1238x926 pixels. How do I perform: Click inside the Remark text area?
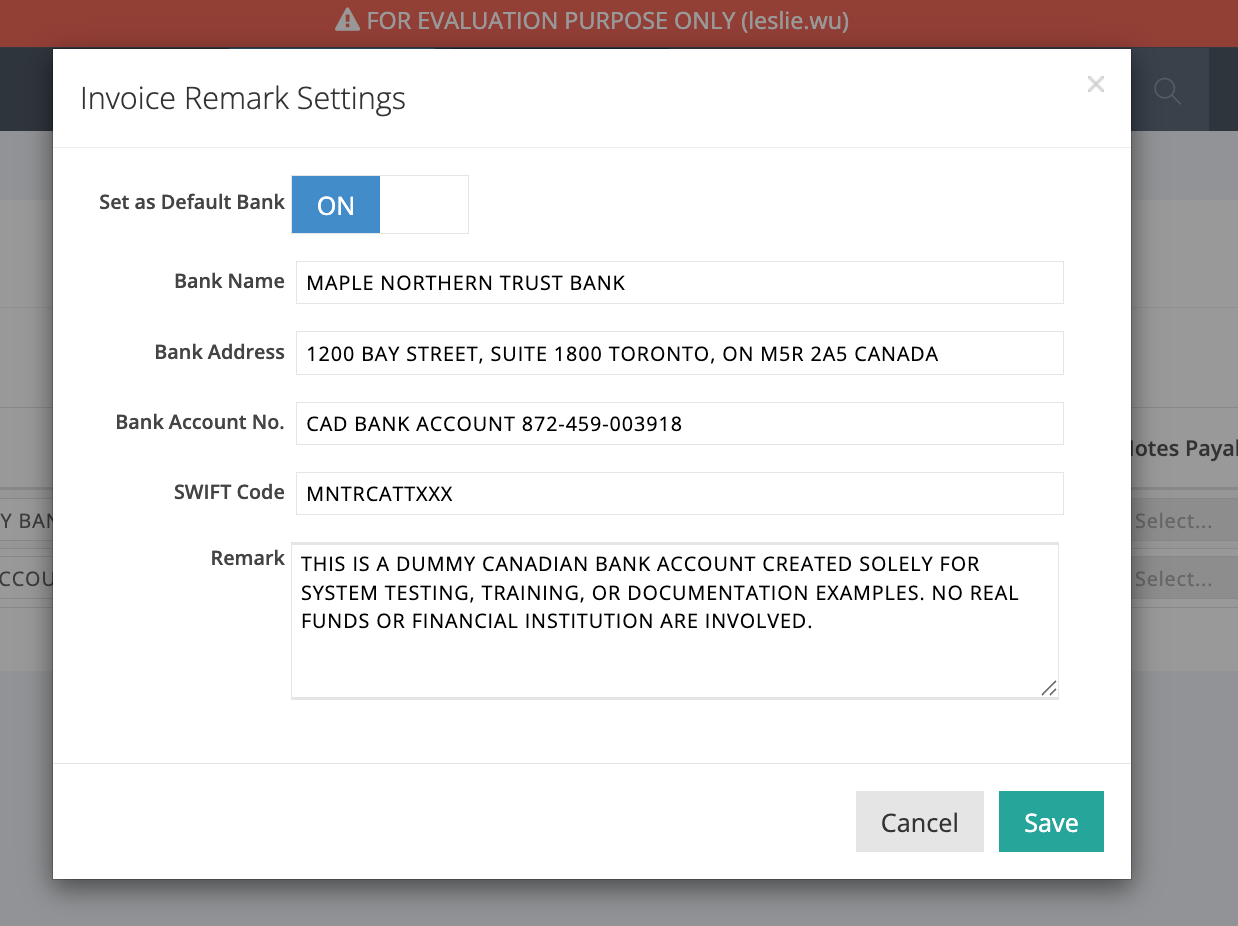point(675,620)
